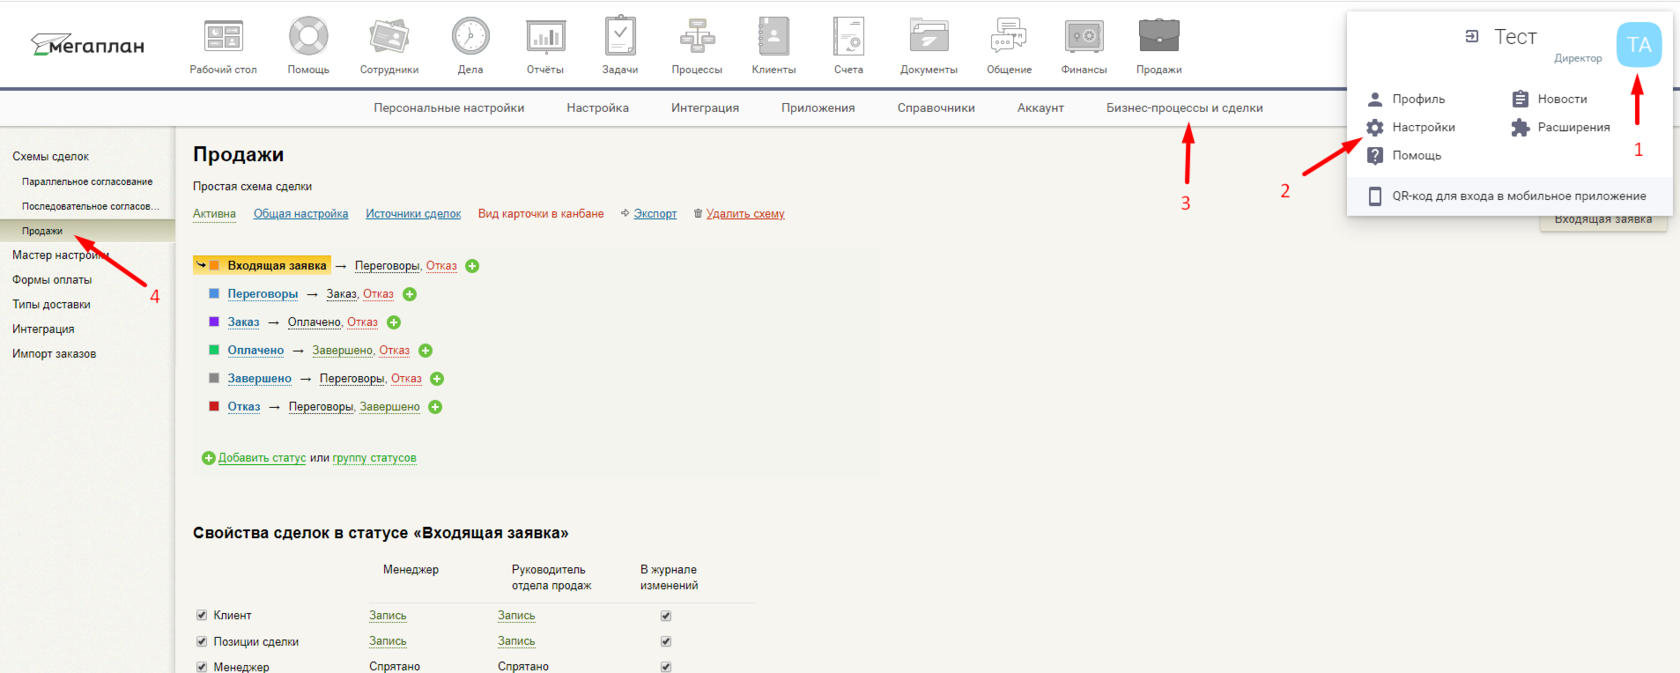This screenshot has width=1680, height=673.
Task: Open Менеджер access dropdown for Позиции сделки
Action: [x=388, y=641]
